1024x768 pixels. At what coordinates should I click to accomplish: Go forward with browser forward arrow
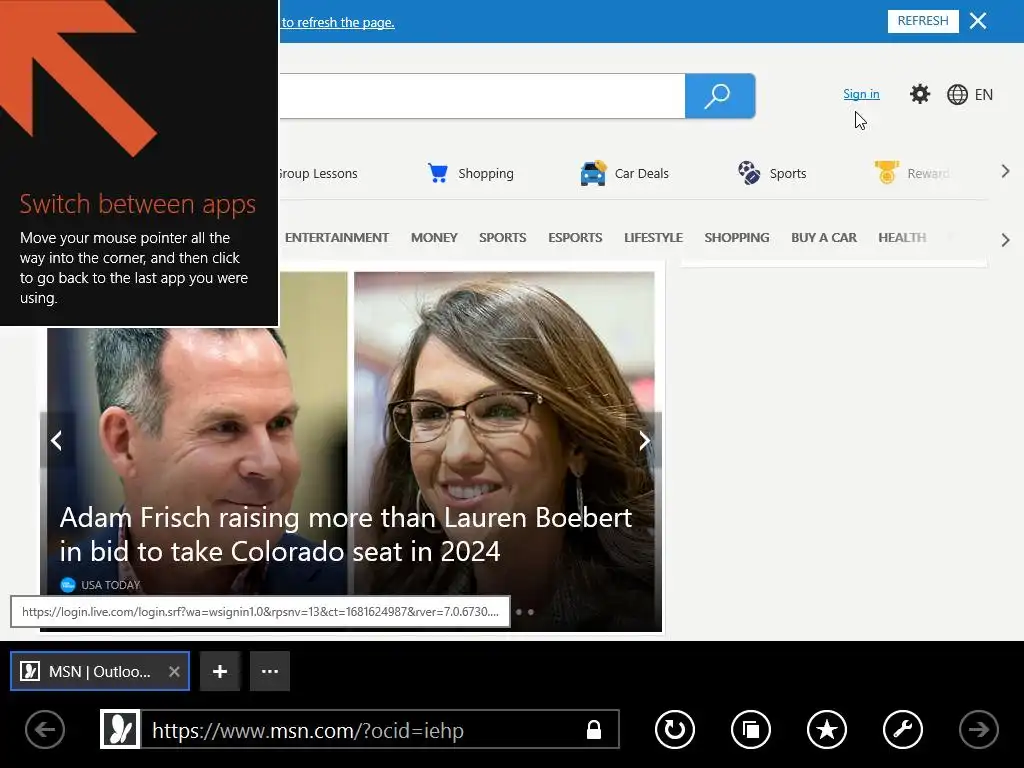(978, 729)
